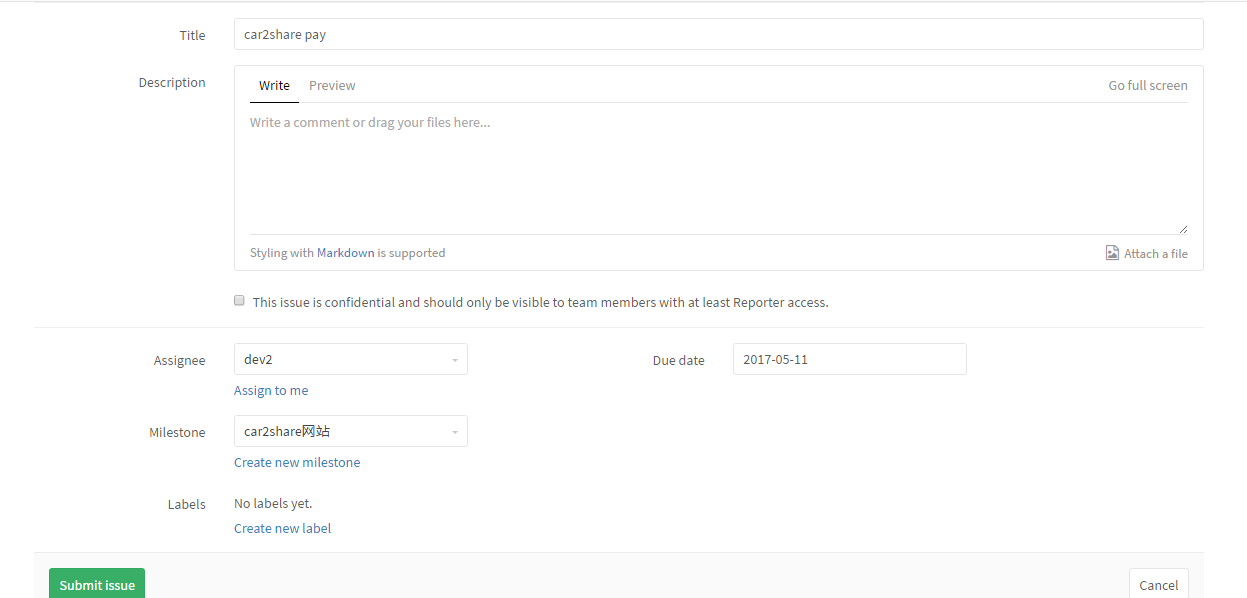Enable the confidential issue checkbox

[x=239, y=300]
